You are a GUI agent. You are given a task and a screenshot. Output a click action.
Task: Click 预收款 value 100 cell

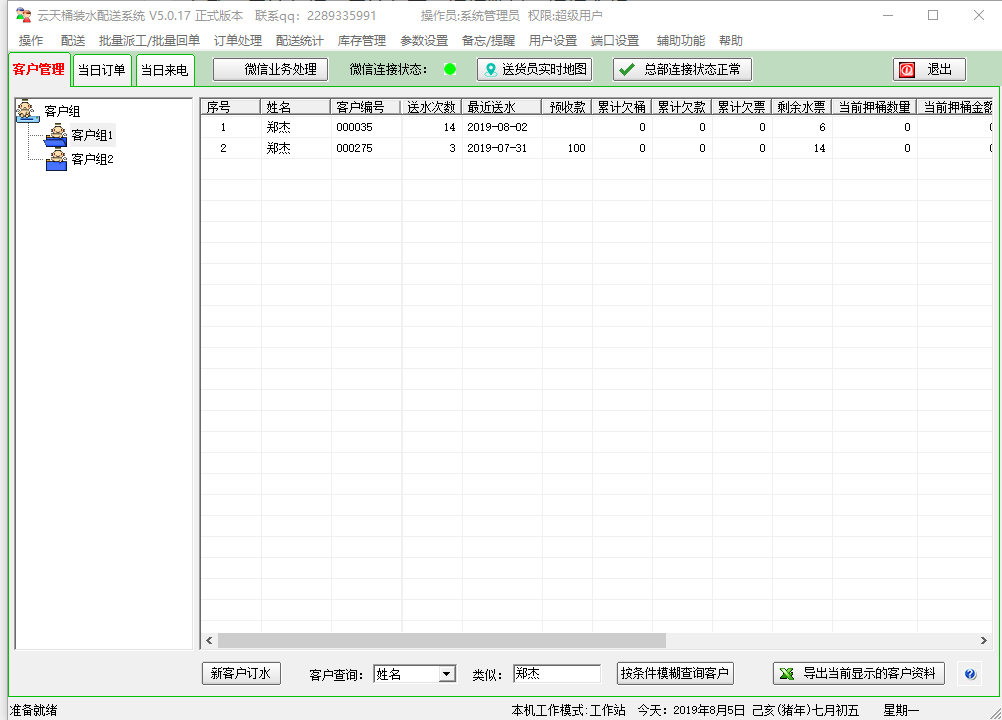click(x=576, y=148)
